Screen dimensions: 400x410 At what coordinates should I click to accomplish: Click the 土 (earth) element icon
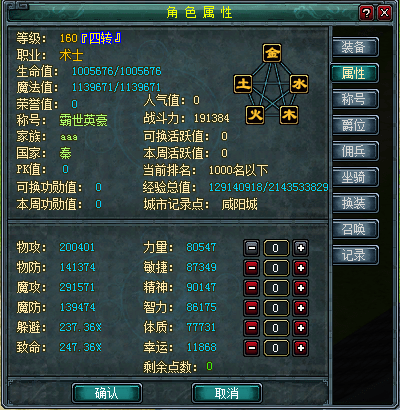point(243,84)
